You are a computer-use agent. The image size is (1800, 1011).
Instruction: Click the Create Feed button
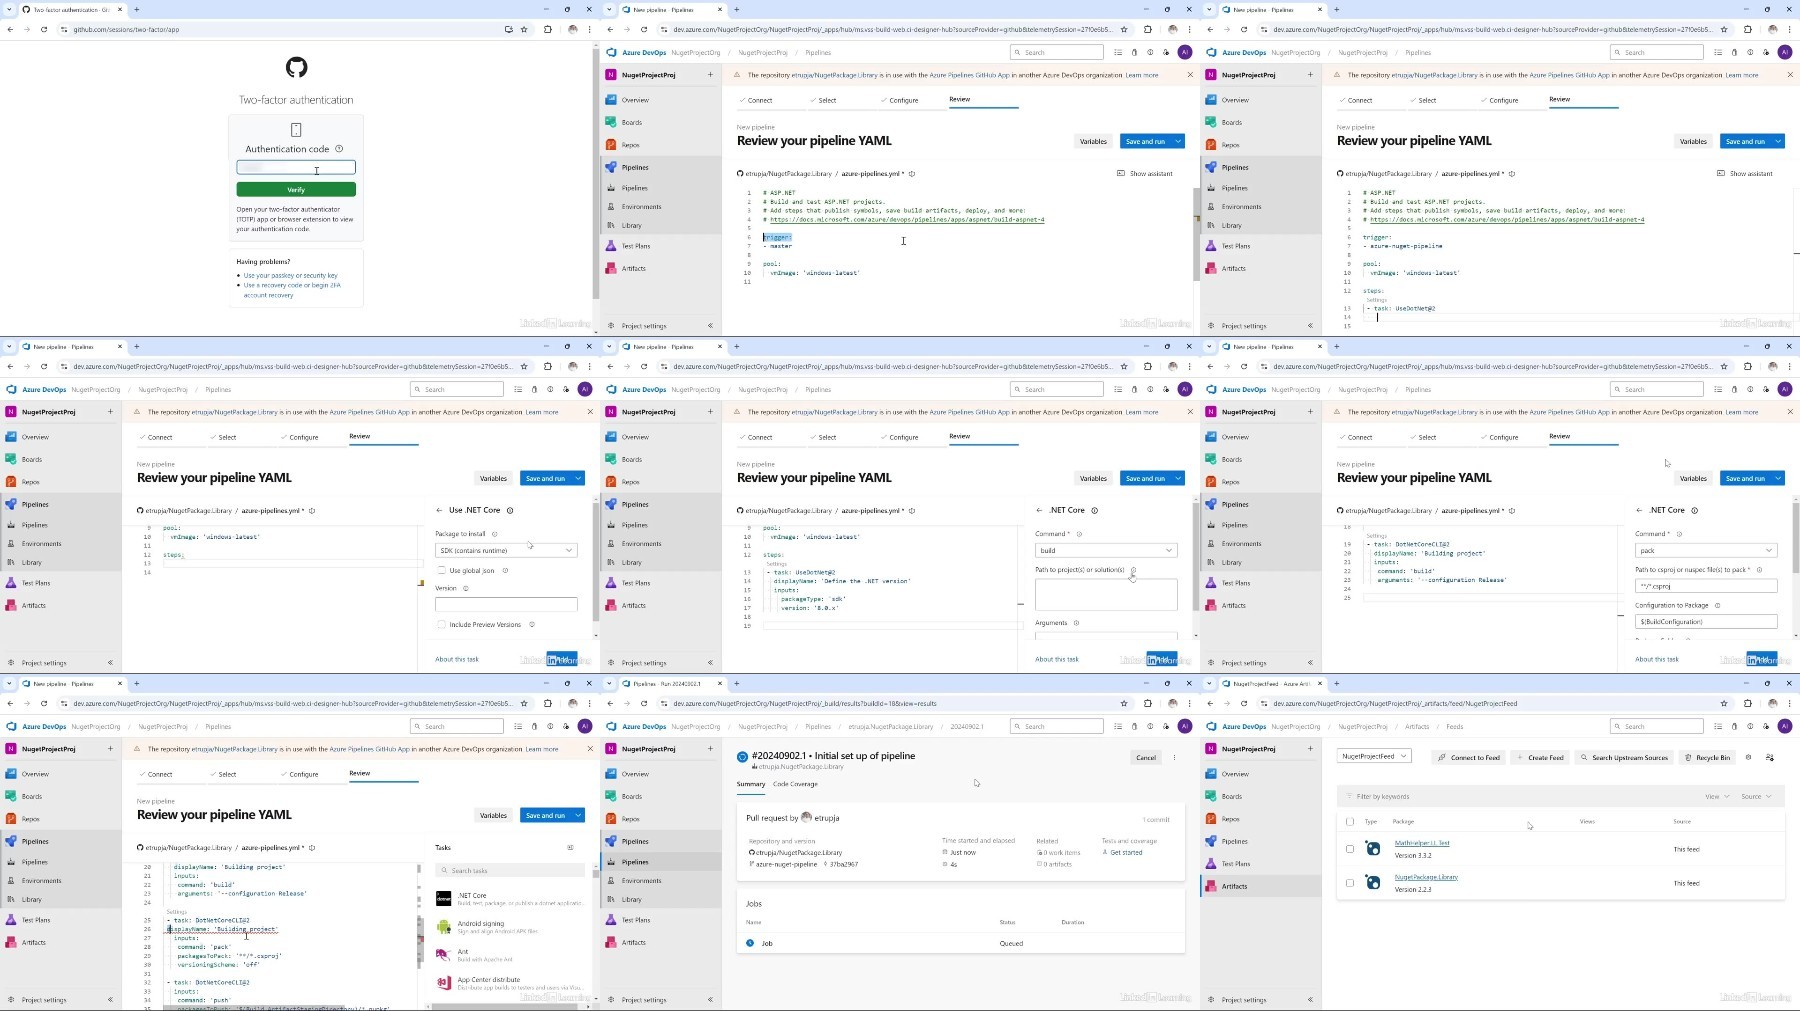tap(1540, 757)
